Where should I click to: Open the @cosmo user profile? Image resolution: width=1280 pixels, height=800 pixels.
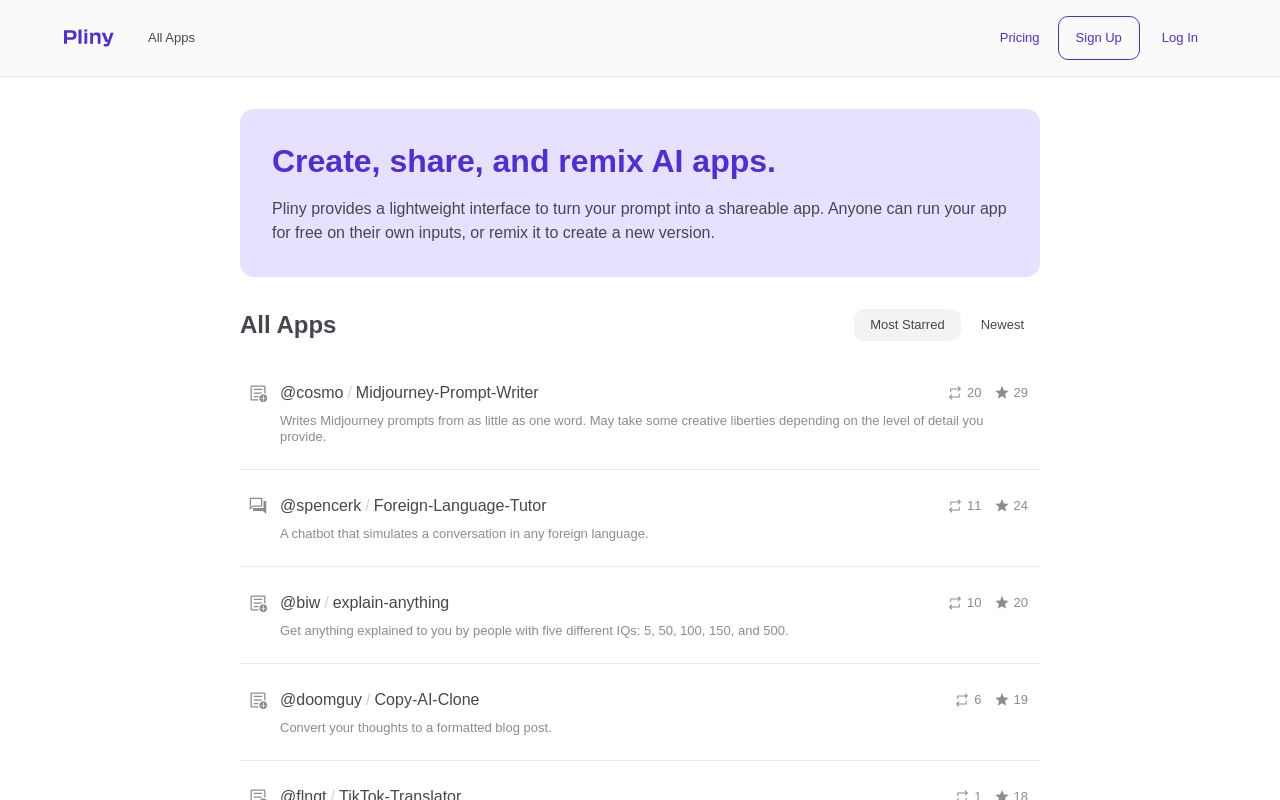311,393
